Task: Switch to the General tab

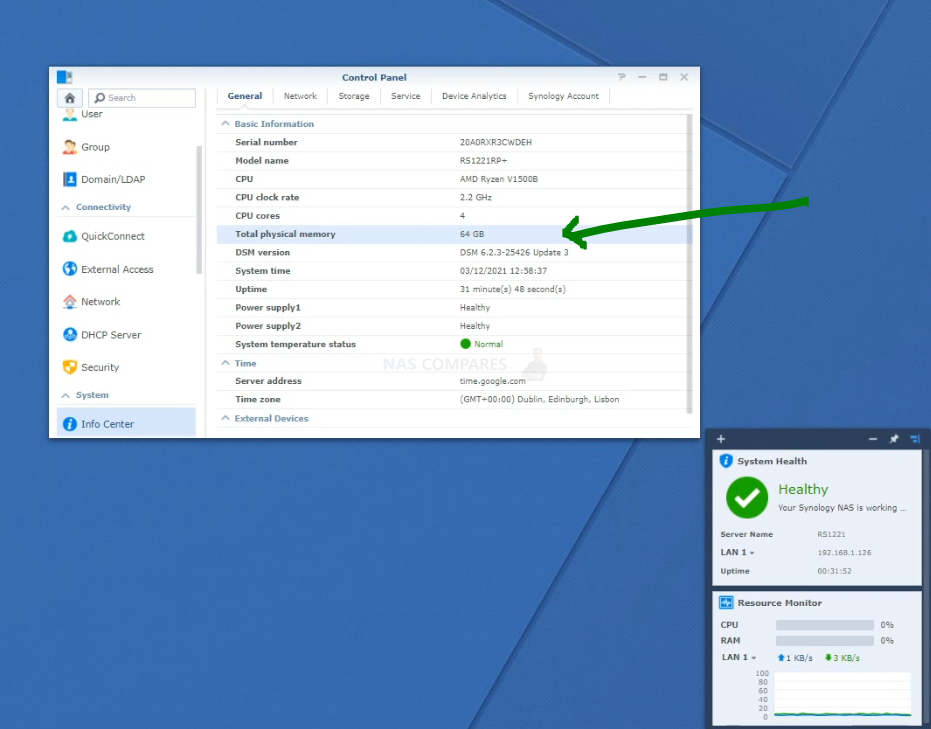Action: 245,96
